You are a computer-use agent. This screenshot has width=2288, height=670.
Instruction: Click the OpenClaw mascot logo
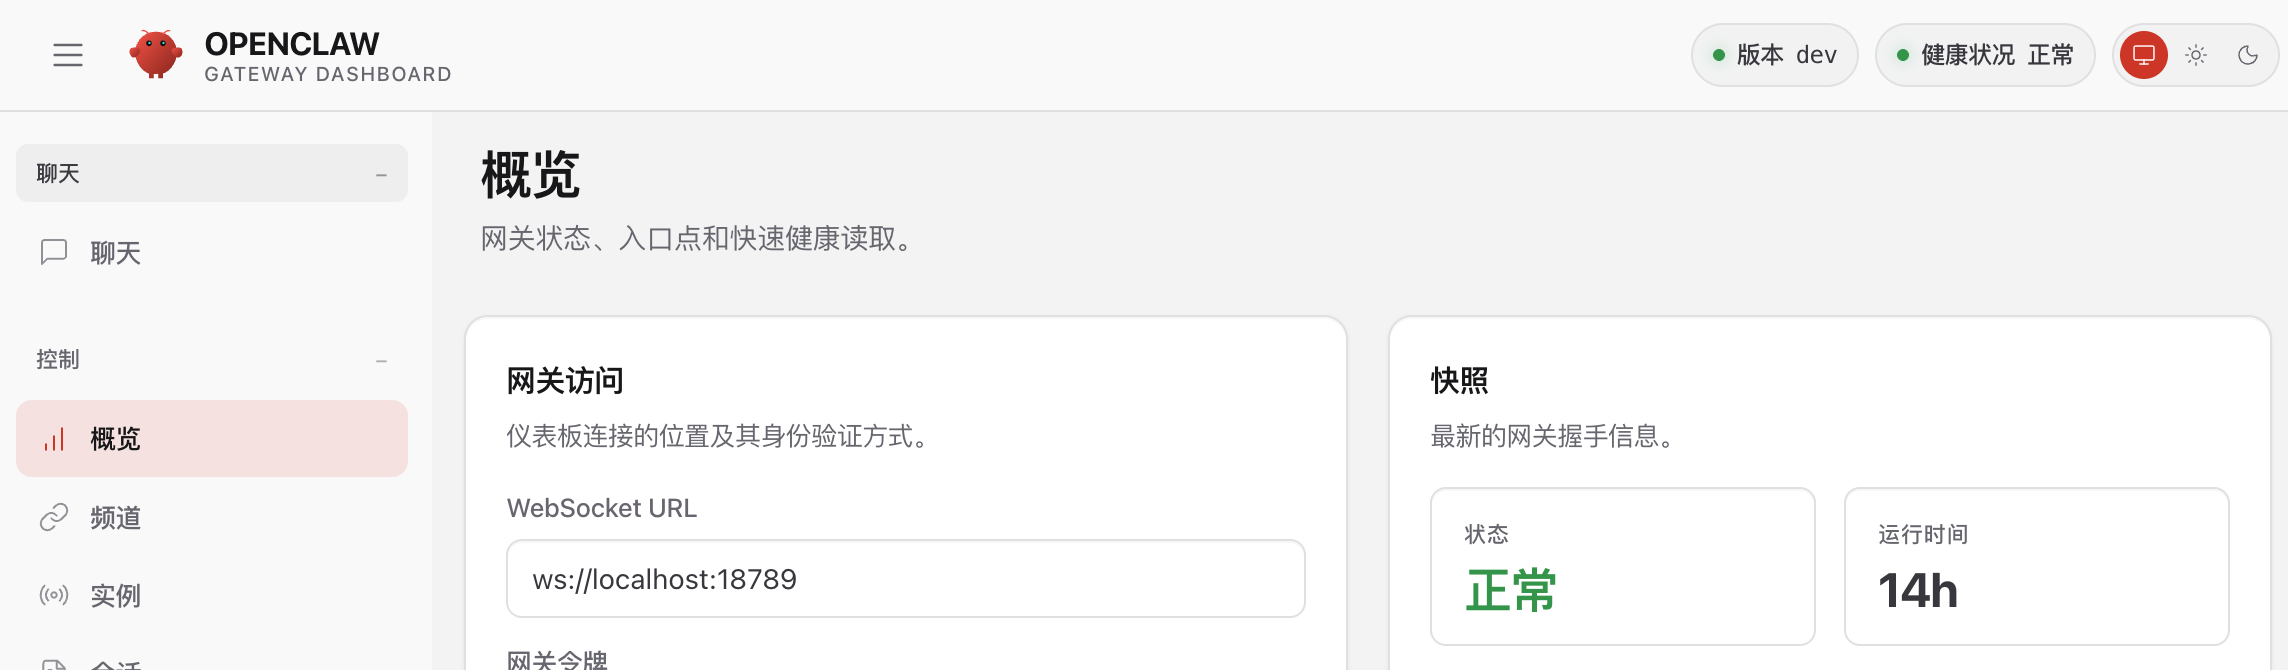156,54
